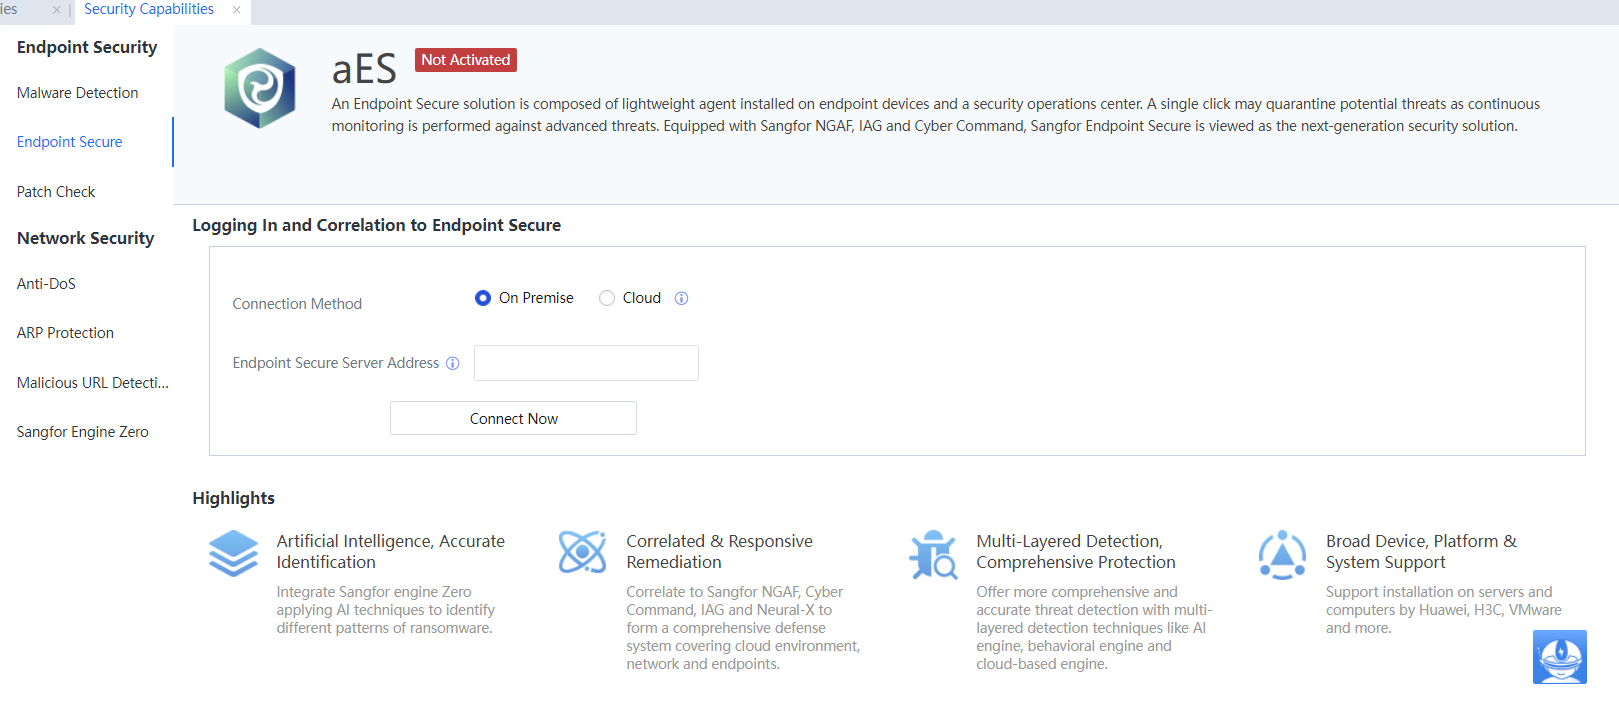The height and width of the screenshot is (728, 1619).
Task: Click the info icon next to Cloud
Action: [x=681, y=298]
